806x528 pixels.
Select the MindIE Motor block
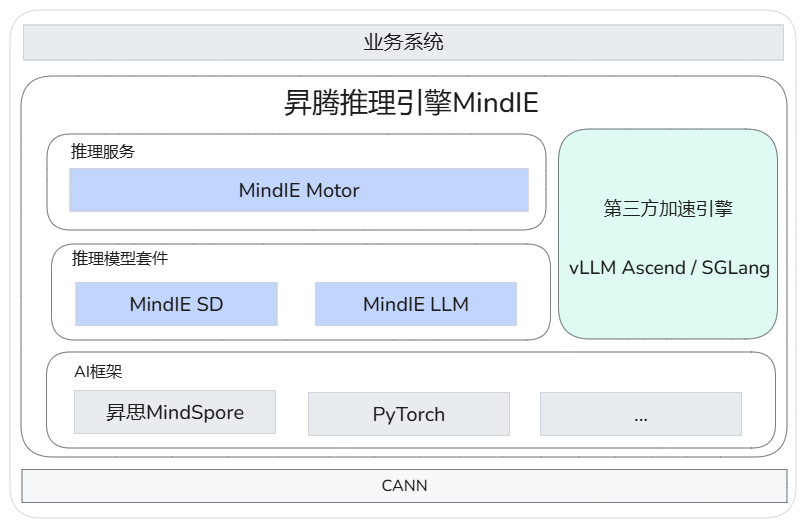299,190
